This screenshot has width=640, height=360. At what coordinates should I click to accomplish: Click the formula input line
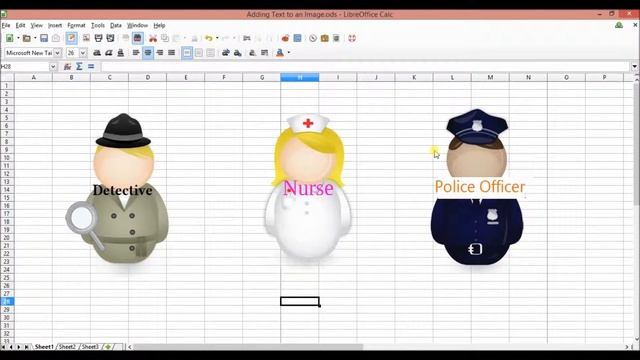pyautogui.click(x=364, y=67)
